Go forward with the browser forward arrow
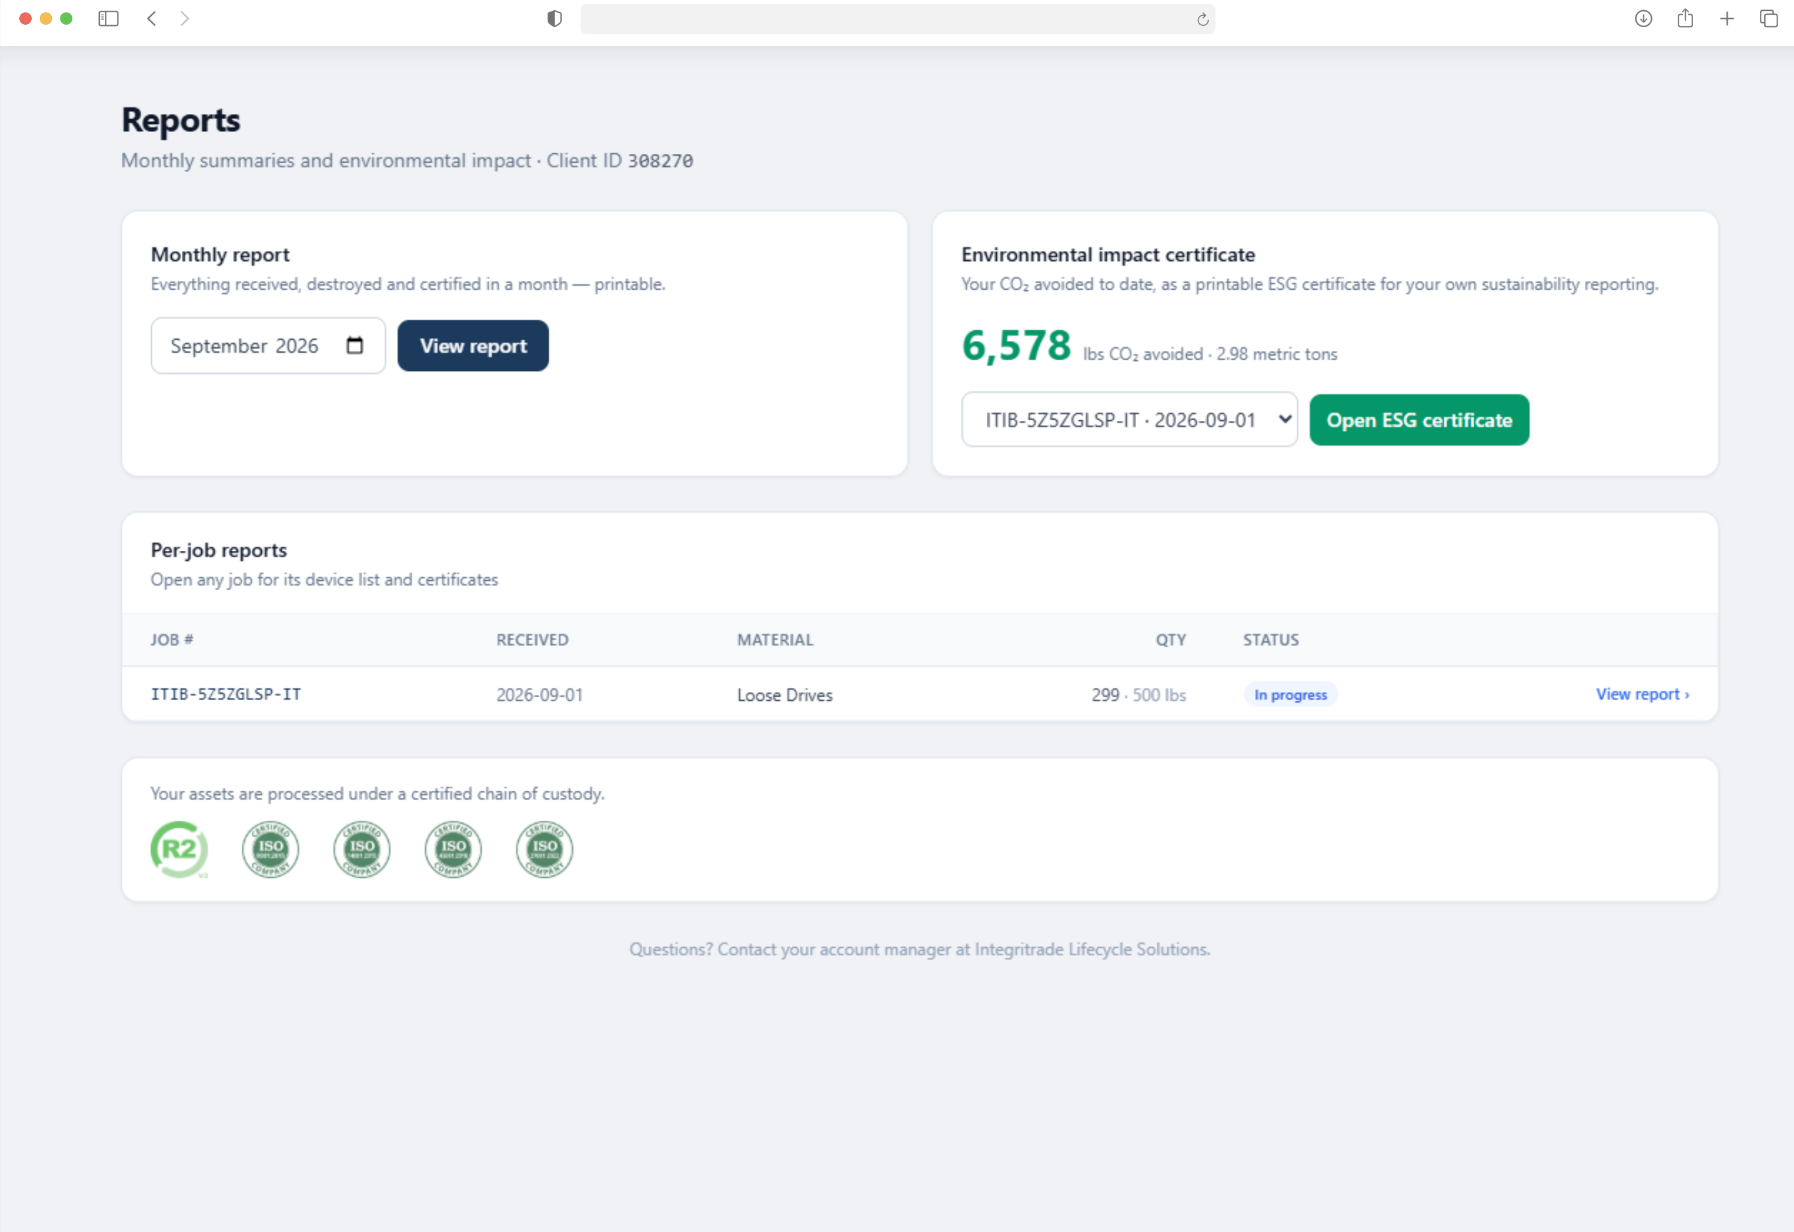 click(x=185, y=18)
